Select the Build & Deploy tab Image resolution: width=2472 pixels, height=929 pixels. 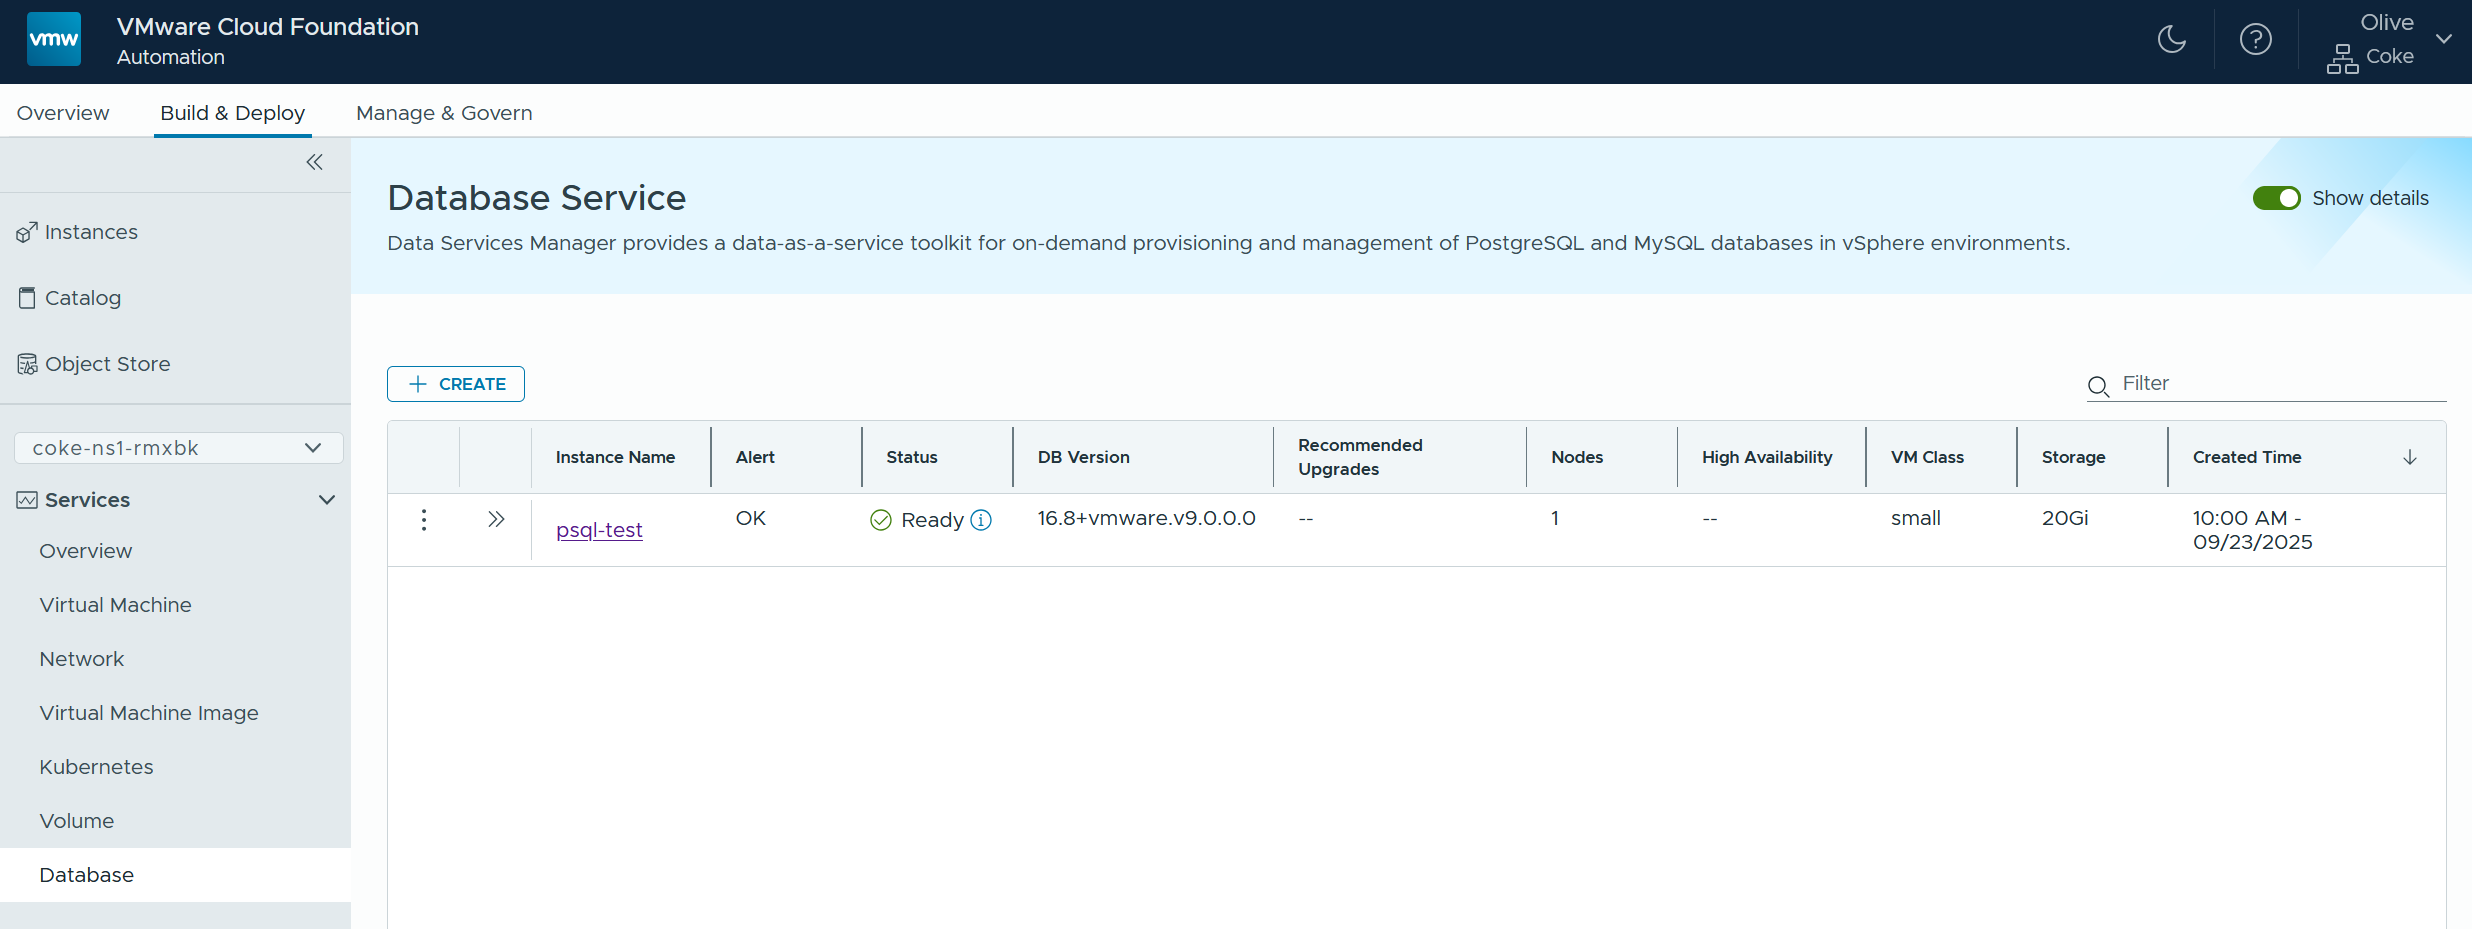click(x=233, y=113)
